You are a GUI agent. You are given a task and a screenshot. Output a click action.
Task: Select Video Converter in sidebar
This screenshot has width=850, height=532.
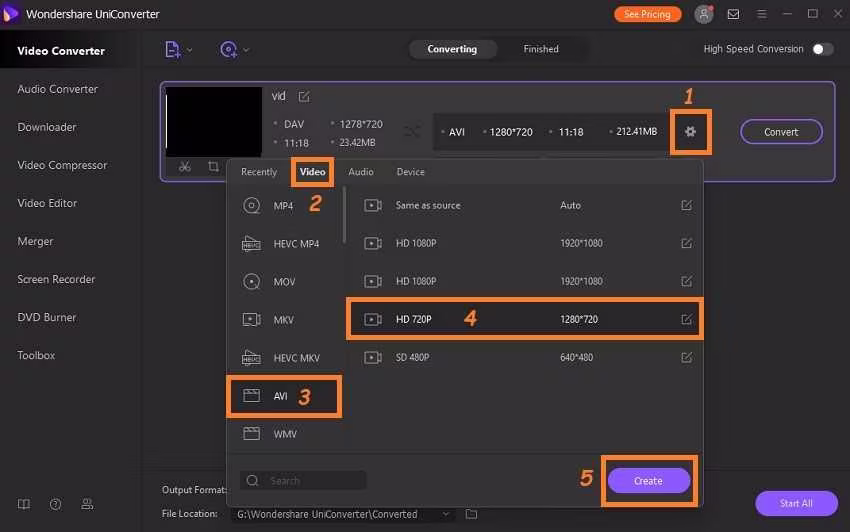coord(61,51)
